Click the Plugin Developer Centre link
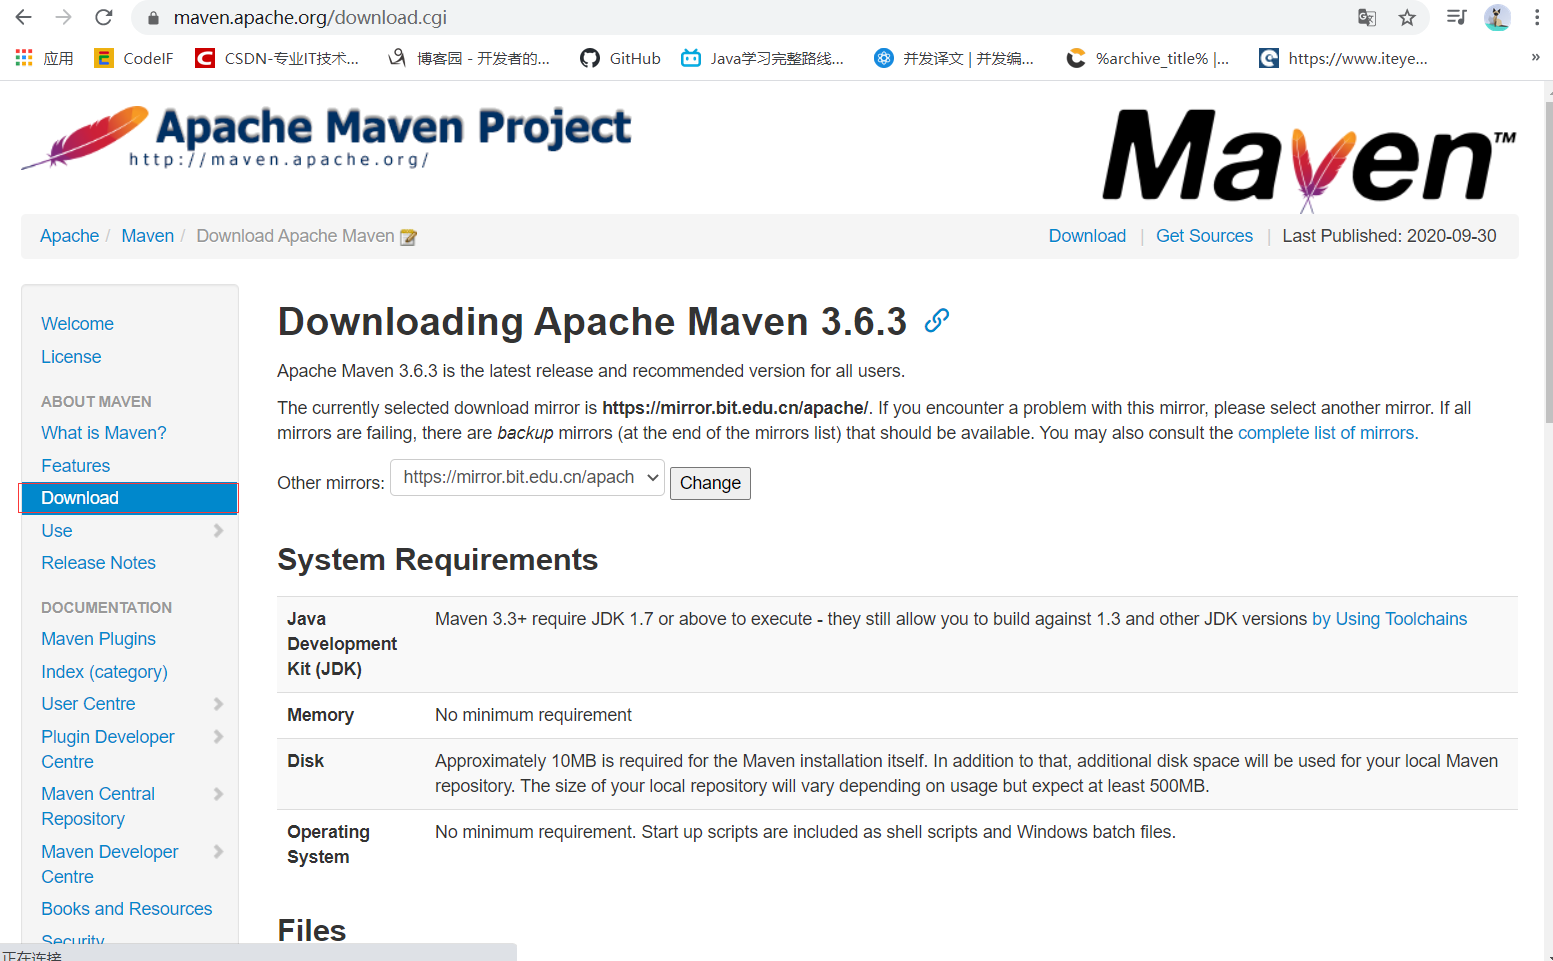The image size is (1553, 961). click(x=107, y=749)
